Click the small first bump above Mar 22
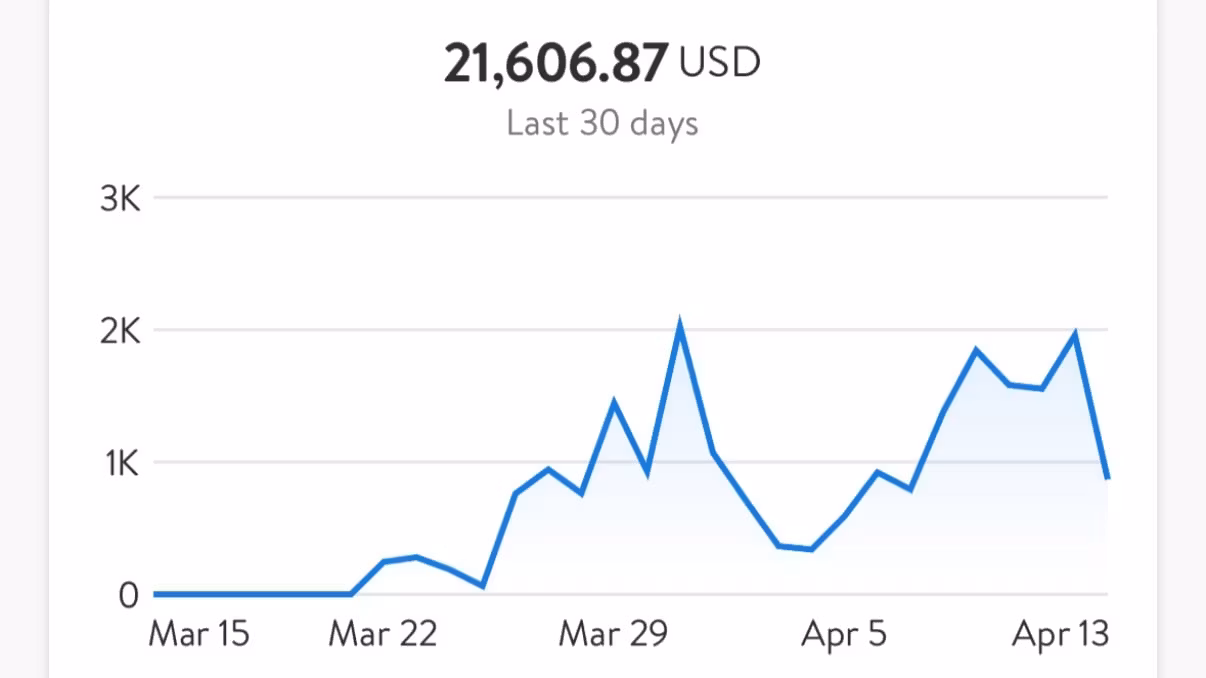This screenshot has height=678, width=1206. (415, 557)
